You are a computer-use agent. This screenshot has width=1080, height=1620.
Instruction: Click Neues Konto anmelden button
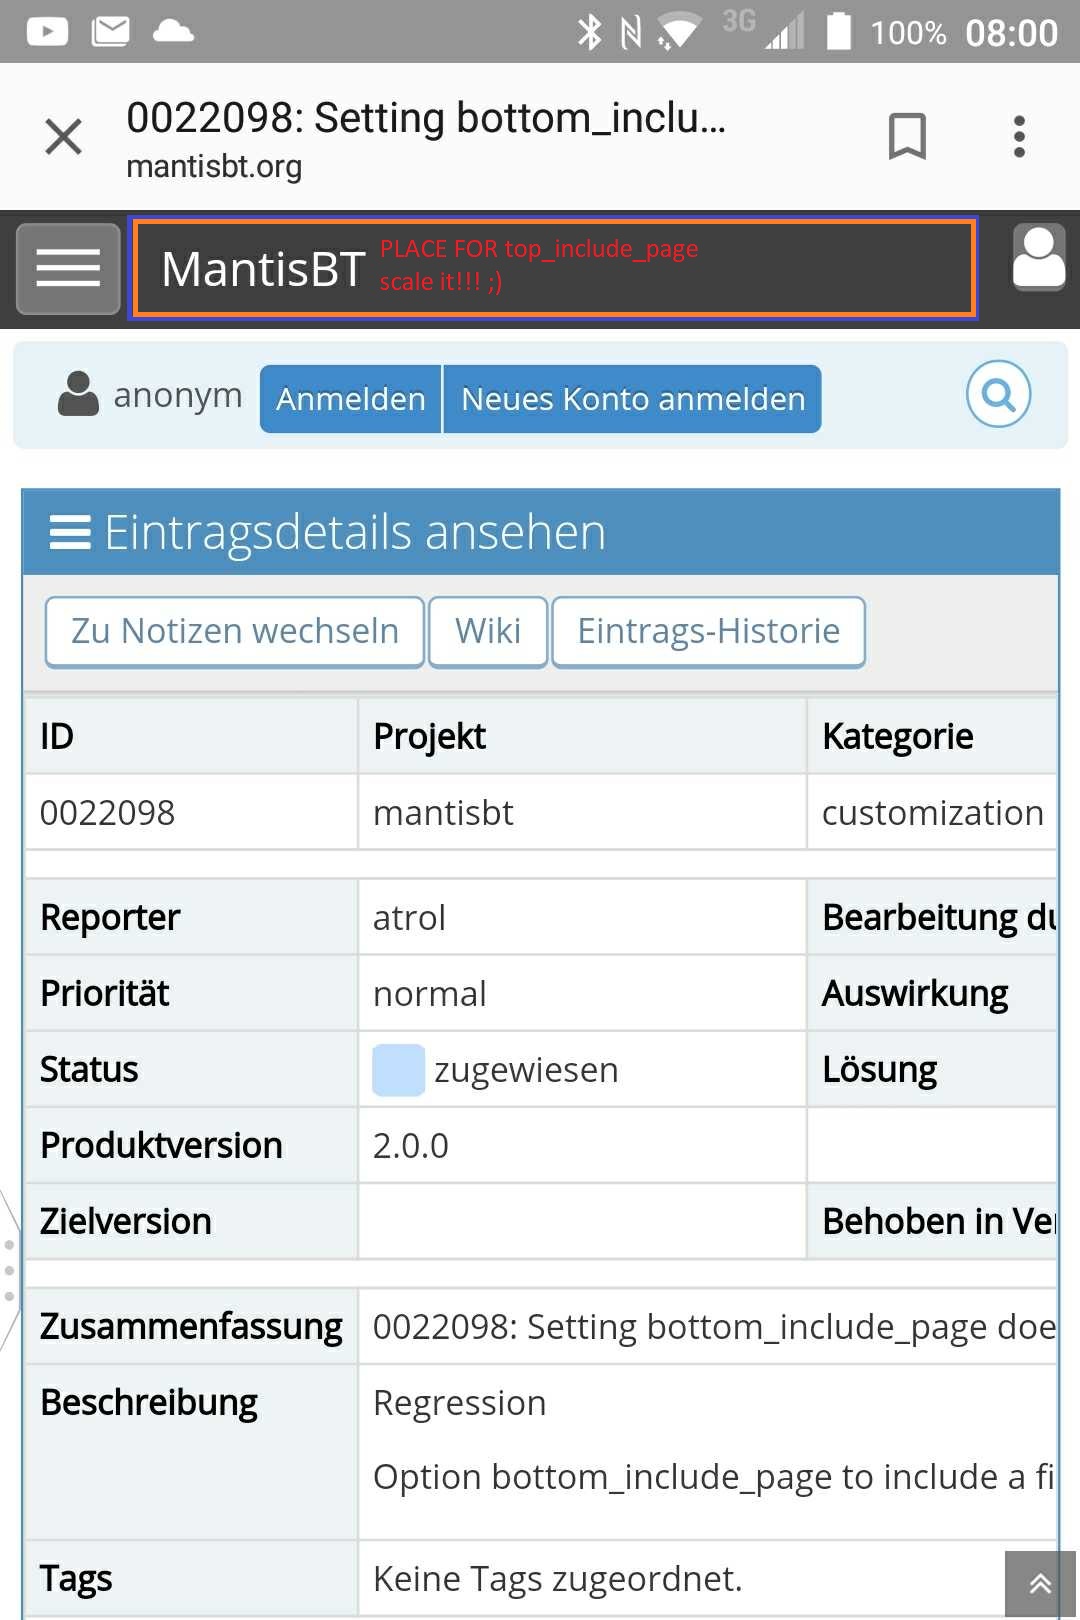pos(632,399)
